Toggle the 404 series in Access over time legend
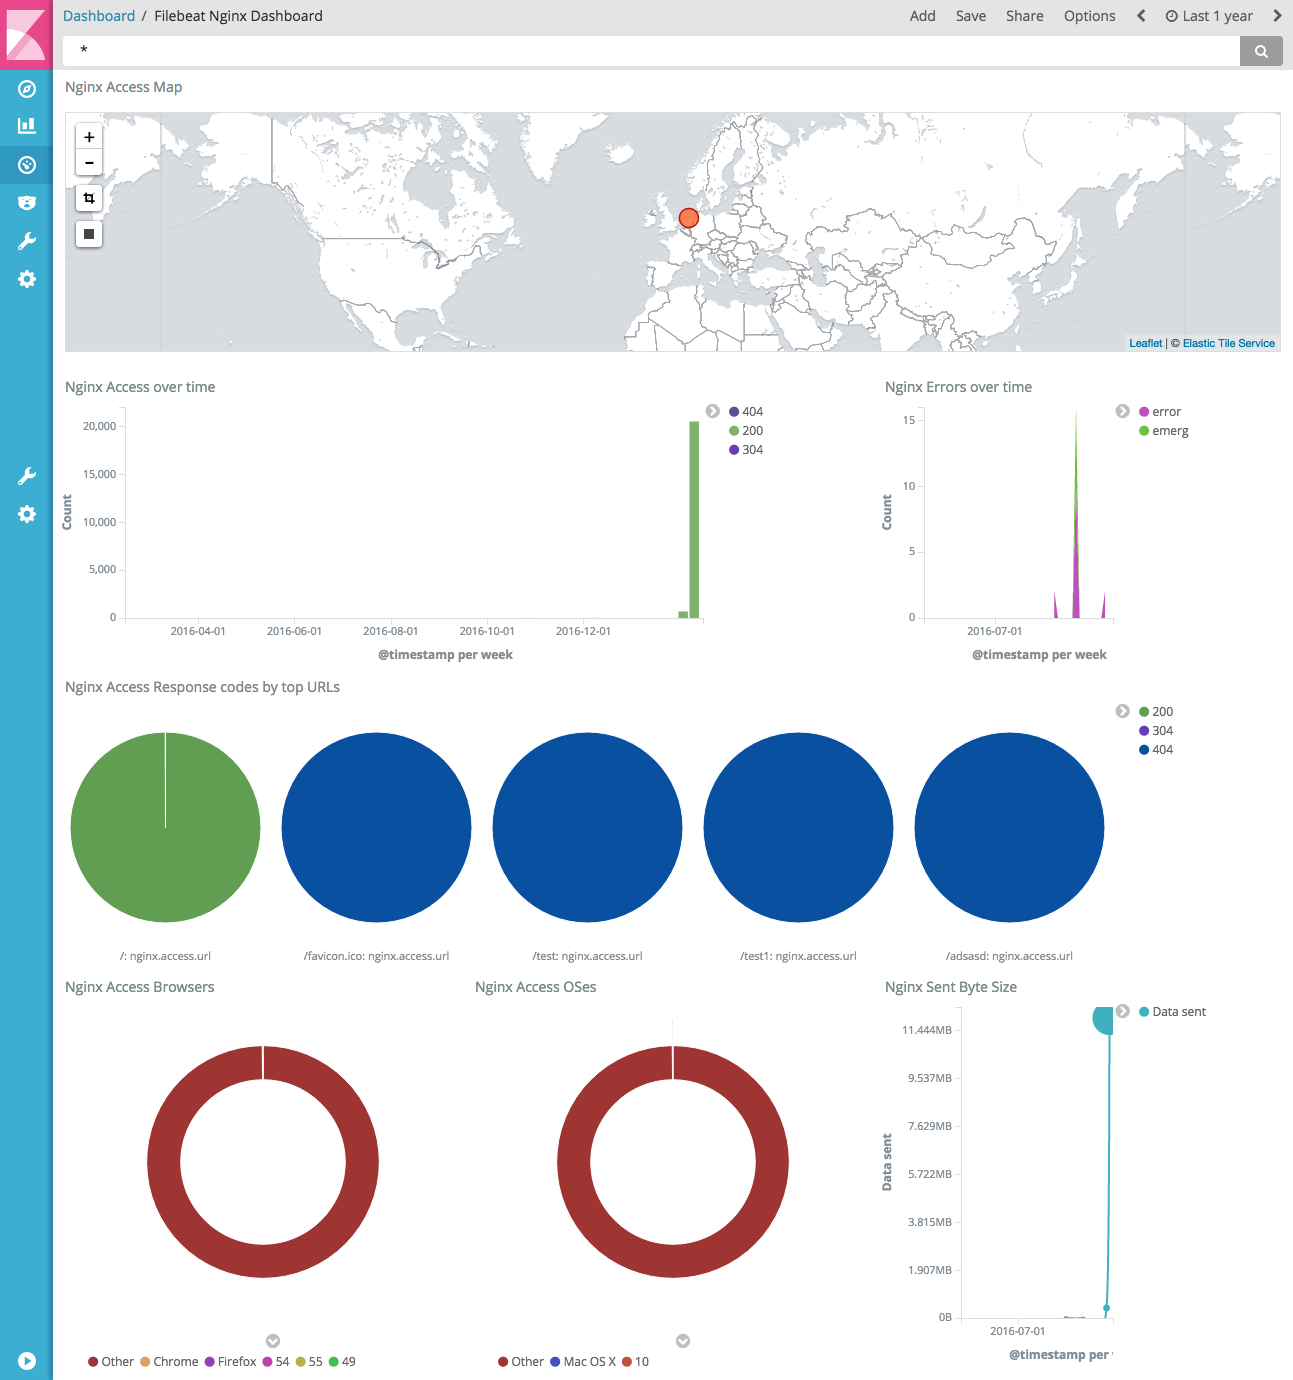The image size is (1293, 1380). pyautogui.click(x=750, y=411)
